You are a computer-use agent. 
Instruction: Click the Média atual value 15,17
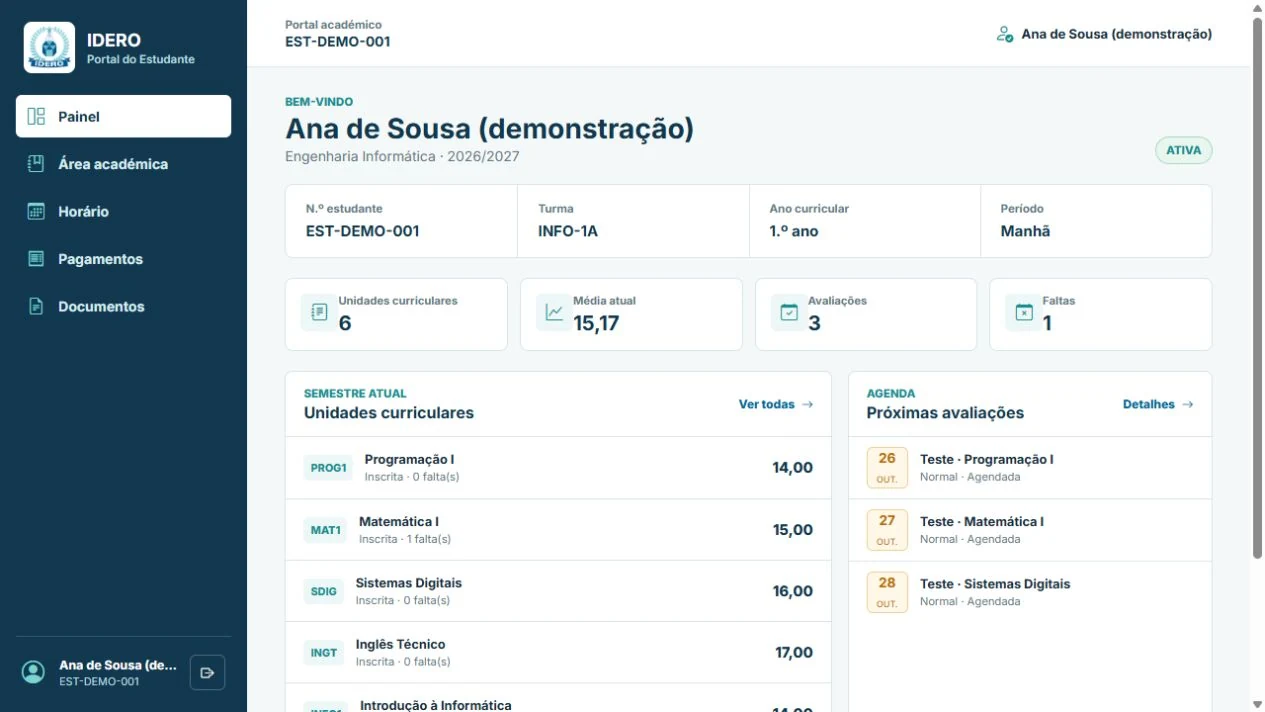[x=596, y=323]
